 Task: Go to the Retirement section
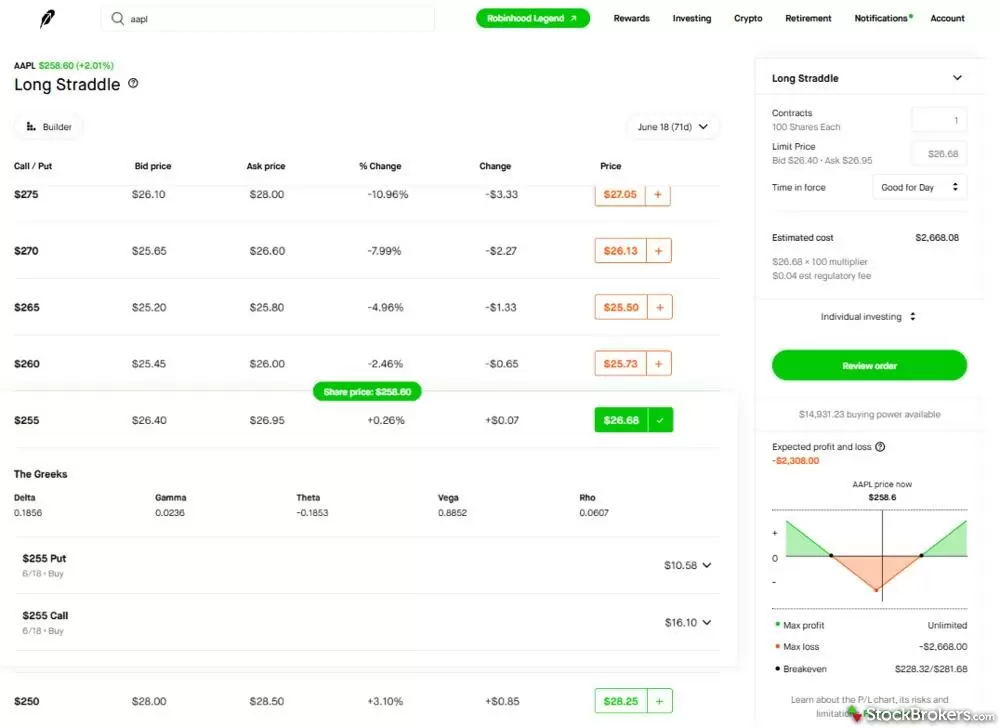808,18
